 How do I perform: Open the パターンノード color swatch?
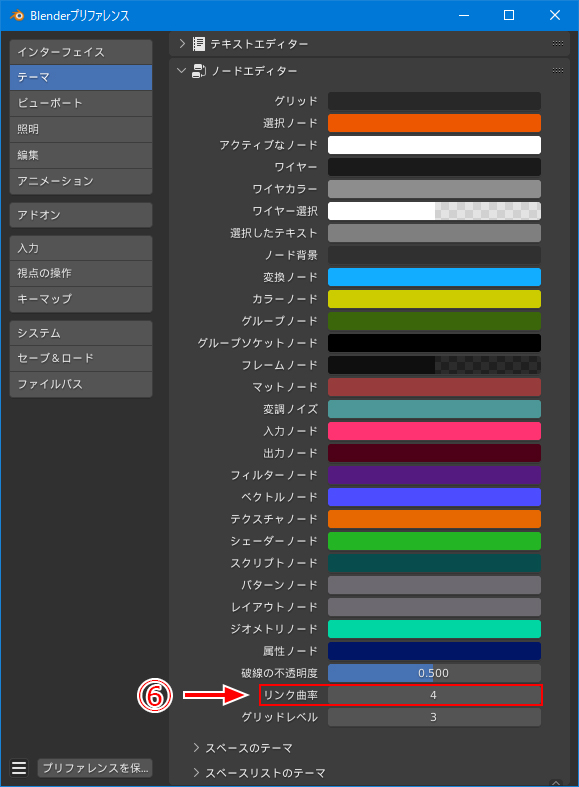point(435,585)
